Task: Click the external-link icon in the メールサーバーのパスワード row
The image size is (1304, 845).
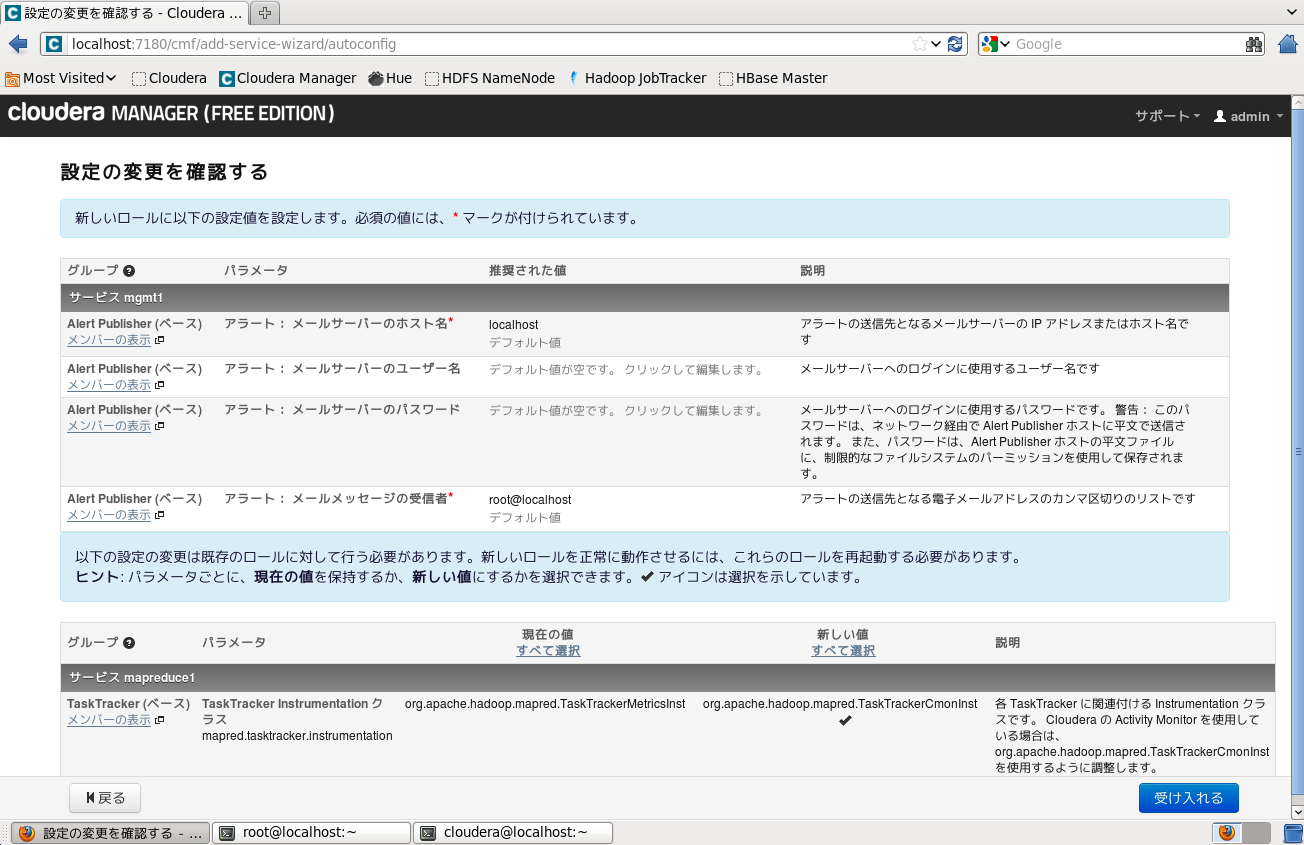Action: pos(159,426)
